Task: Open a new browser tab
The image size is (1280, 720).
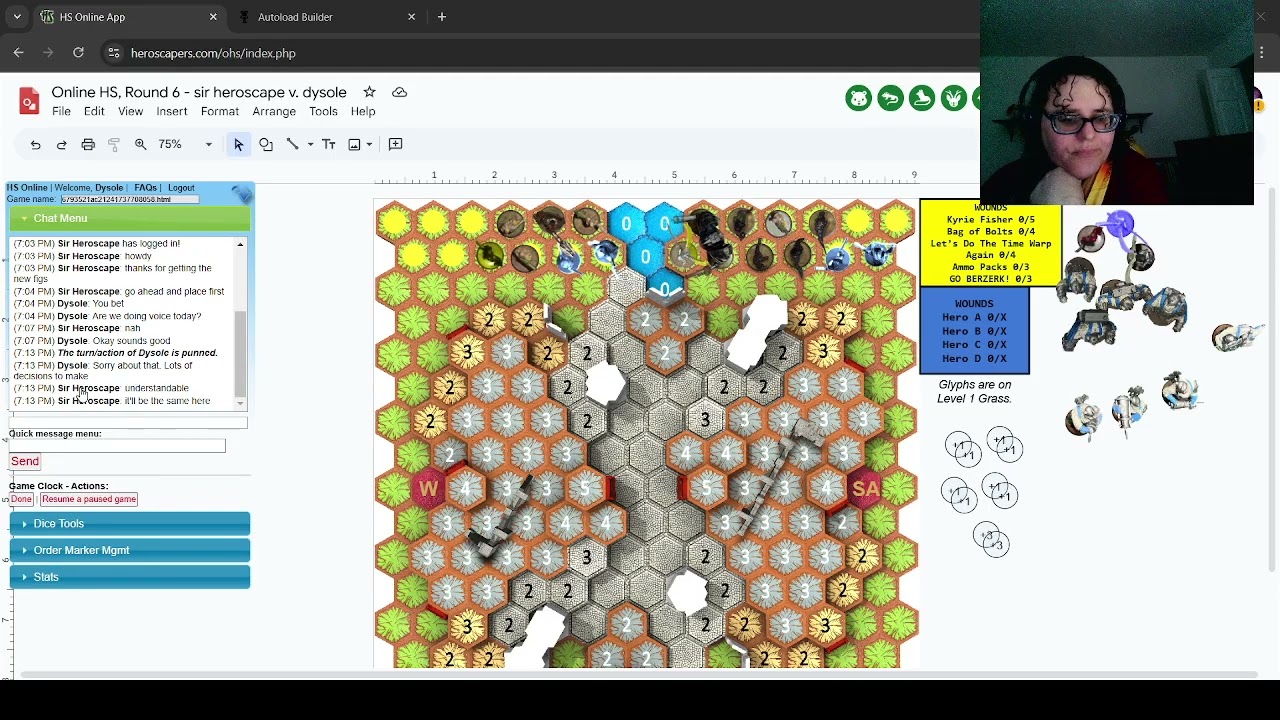Action: [x=442, y=17]
